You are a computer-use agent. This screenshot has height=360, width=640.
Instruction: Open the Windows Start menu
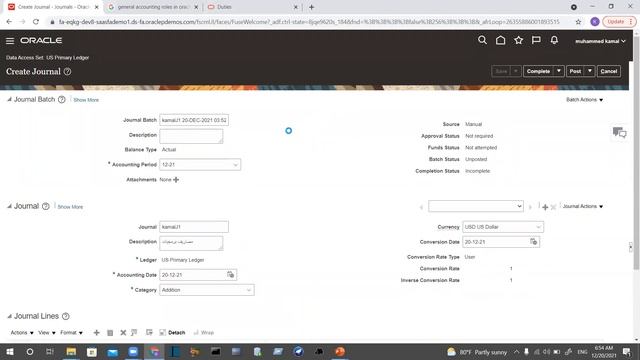pos(9,351)
